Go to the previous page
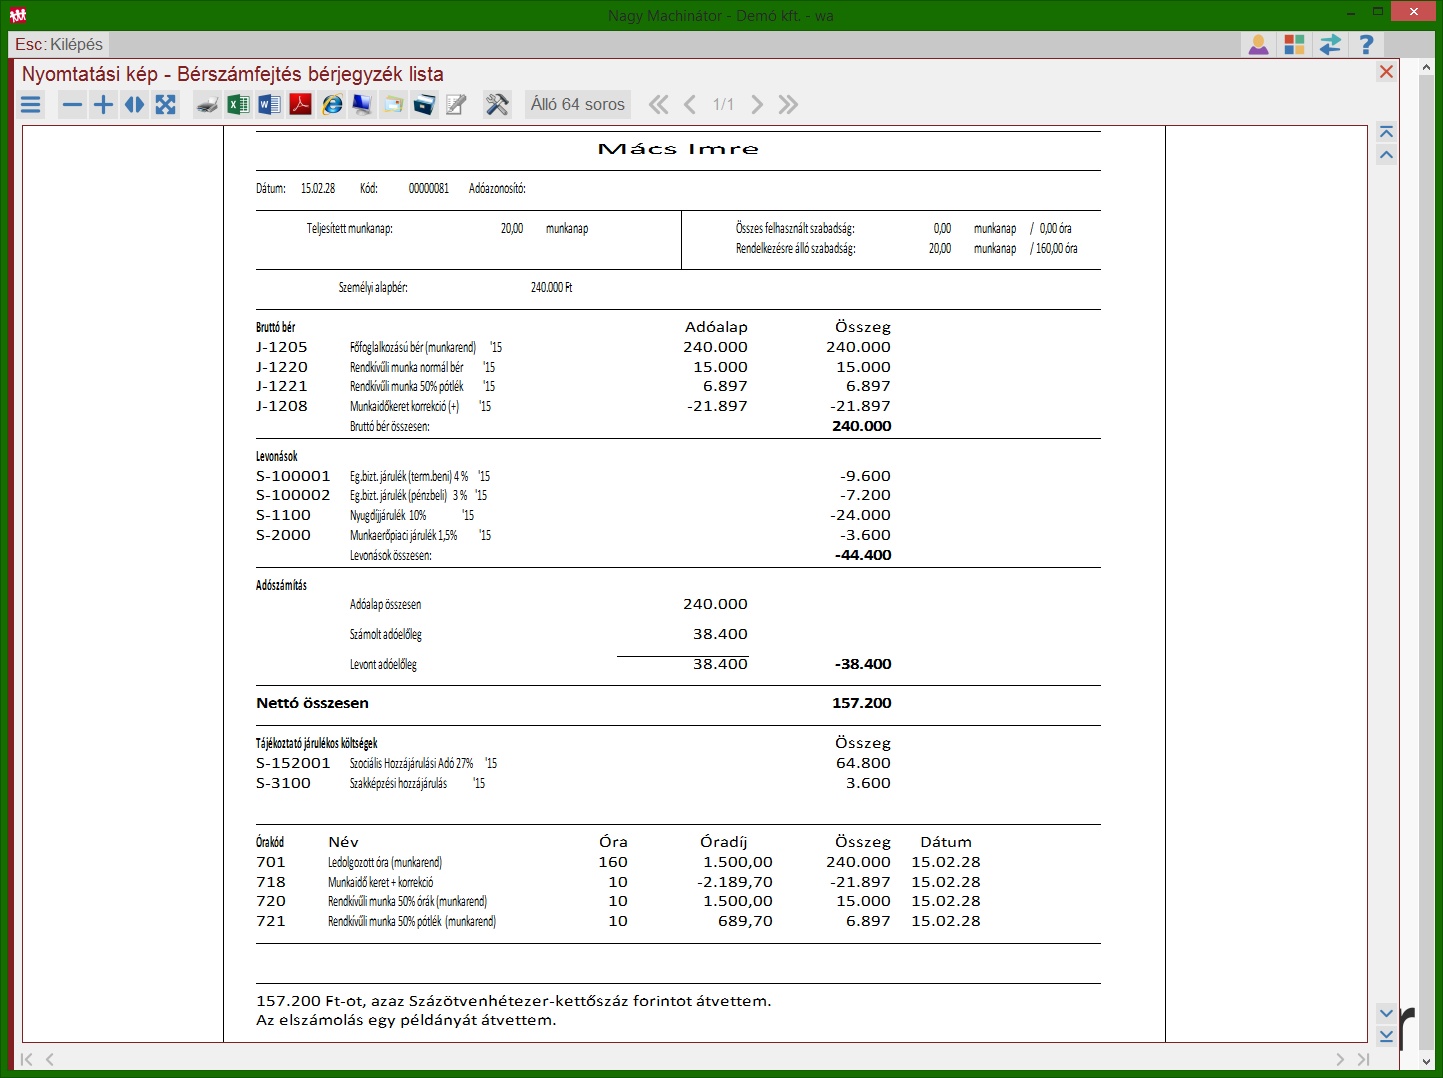 coord(690,104)
